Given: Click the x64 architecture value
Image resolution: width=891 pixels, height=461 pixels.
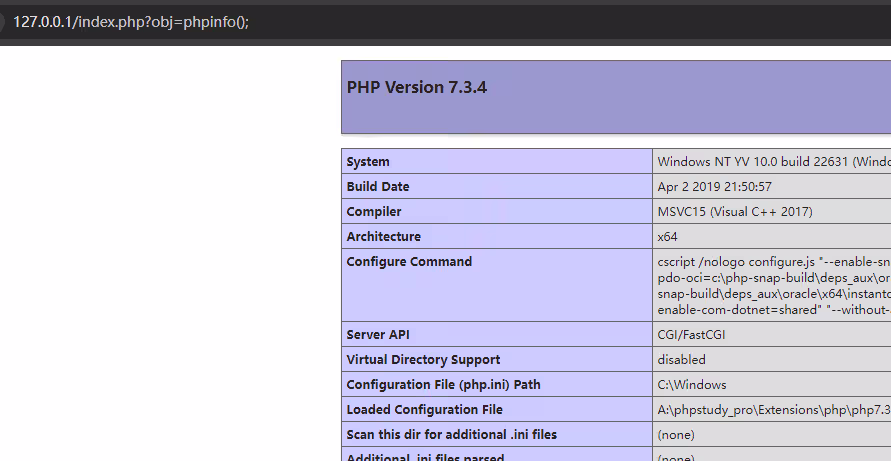Looking at the screenshot, I should (667, 237).
